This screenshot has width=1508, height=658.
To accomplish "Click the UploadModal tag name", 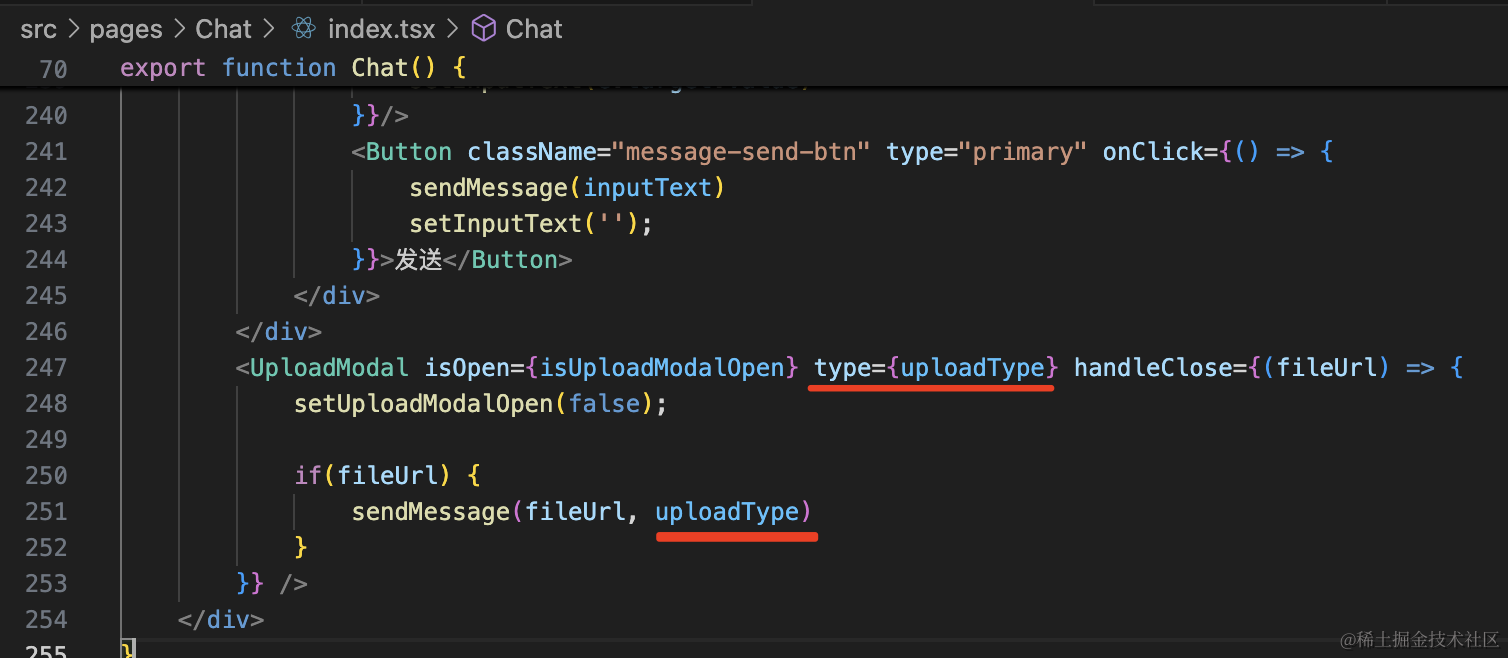I will [x=329, y=368].
